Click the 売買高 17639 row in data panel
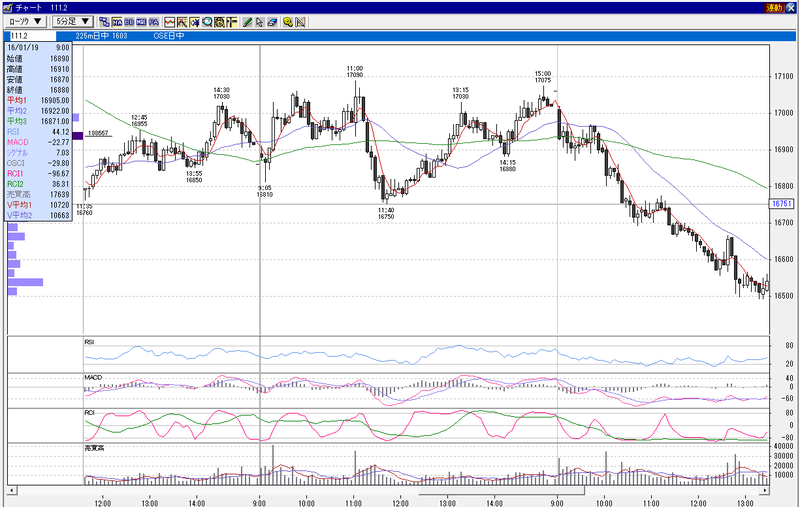The image size is (800, 507). coord(38,194)
